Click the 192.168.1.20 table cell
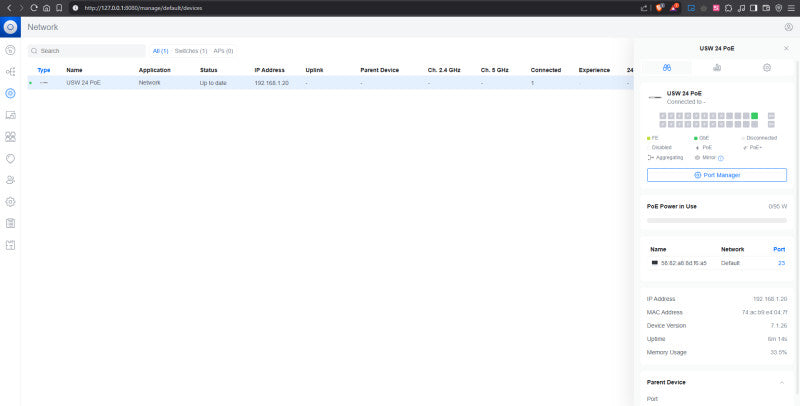 tap(271, 83)
